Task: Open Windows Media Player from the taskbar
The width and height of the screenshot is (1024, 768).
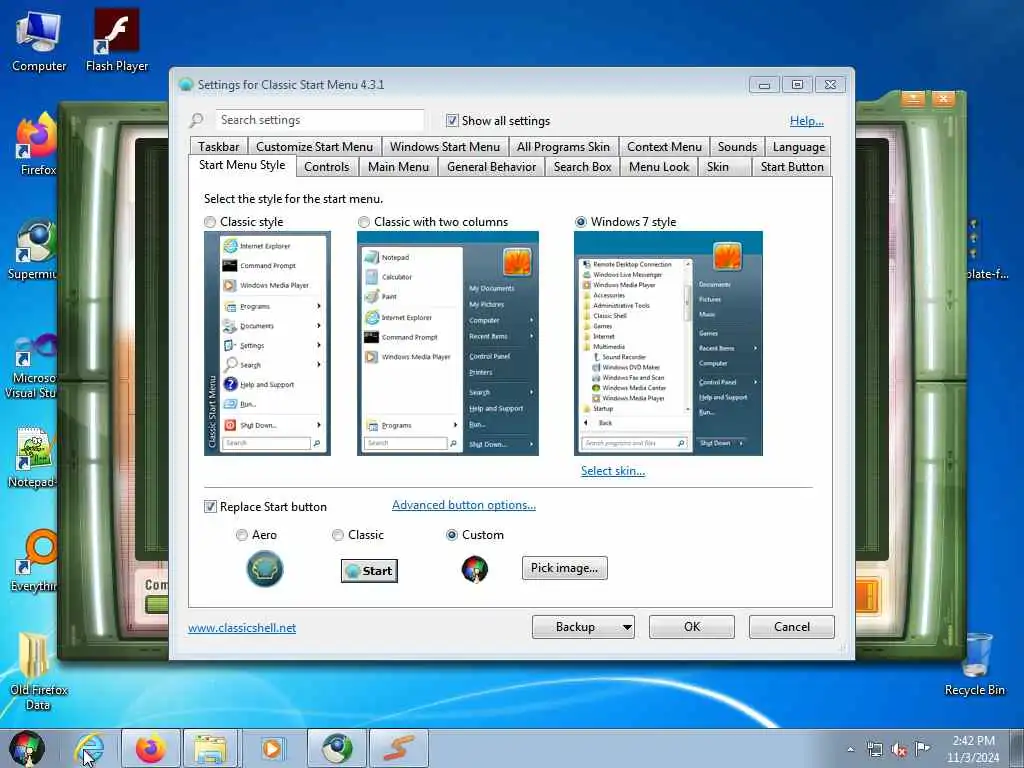Action: tap(272, 748)
